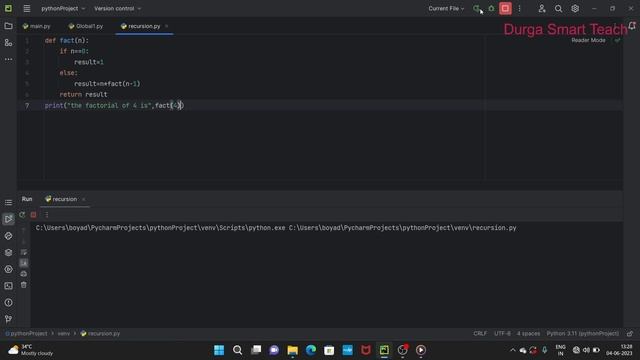Show hidden system tray icons chevron
This screenshot has height=360, width=640.
pyautogui.click(x=513, y=350)
